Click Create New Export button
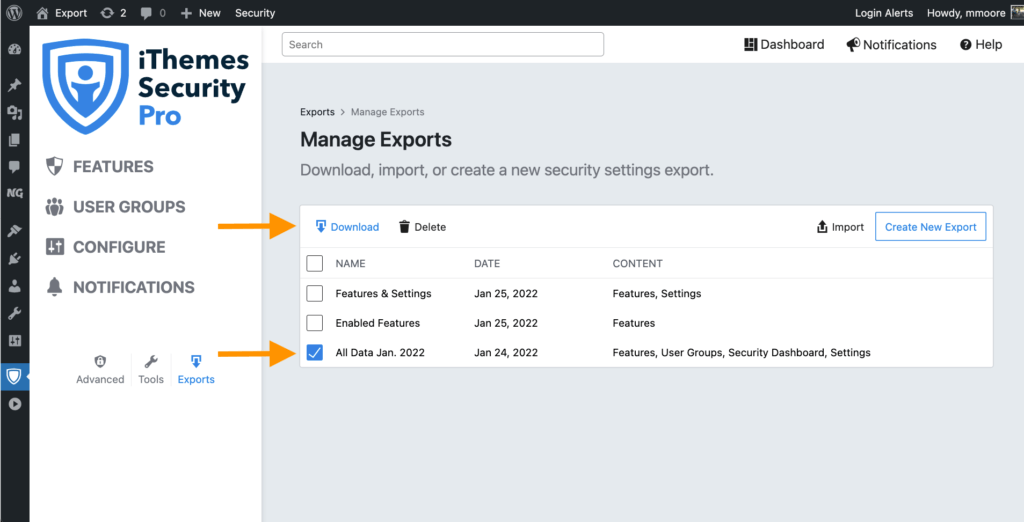Viewport: 1024px width, 522px height. (931, 227)
